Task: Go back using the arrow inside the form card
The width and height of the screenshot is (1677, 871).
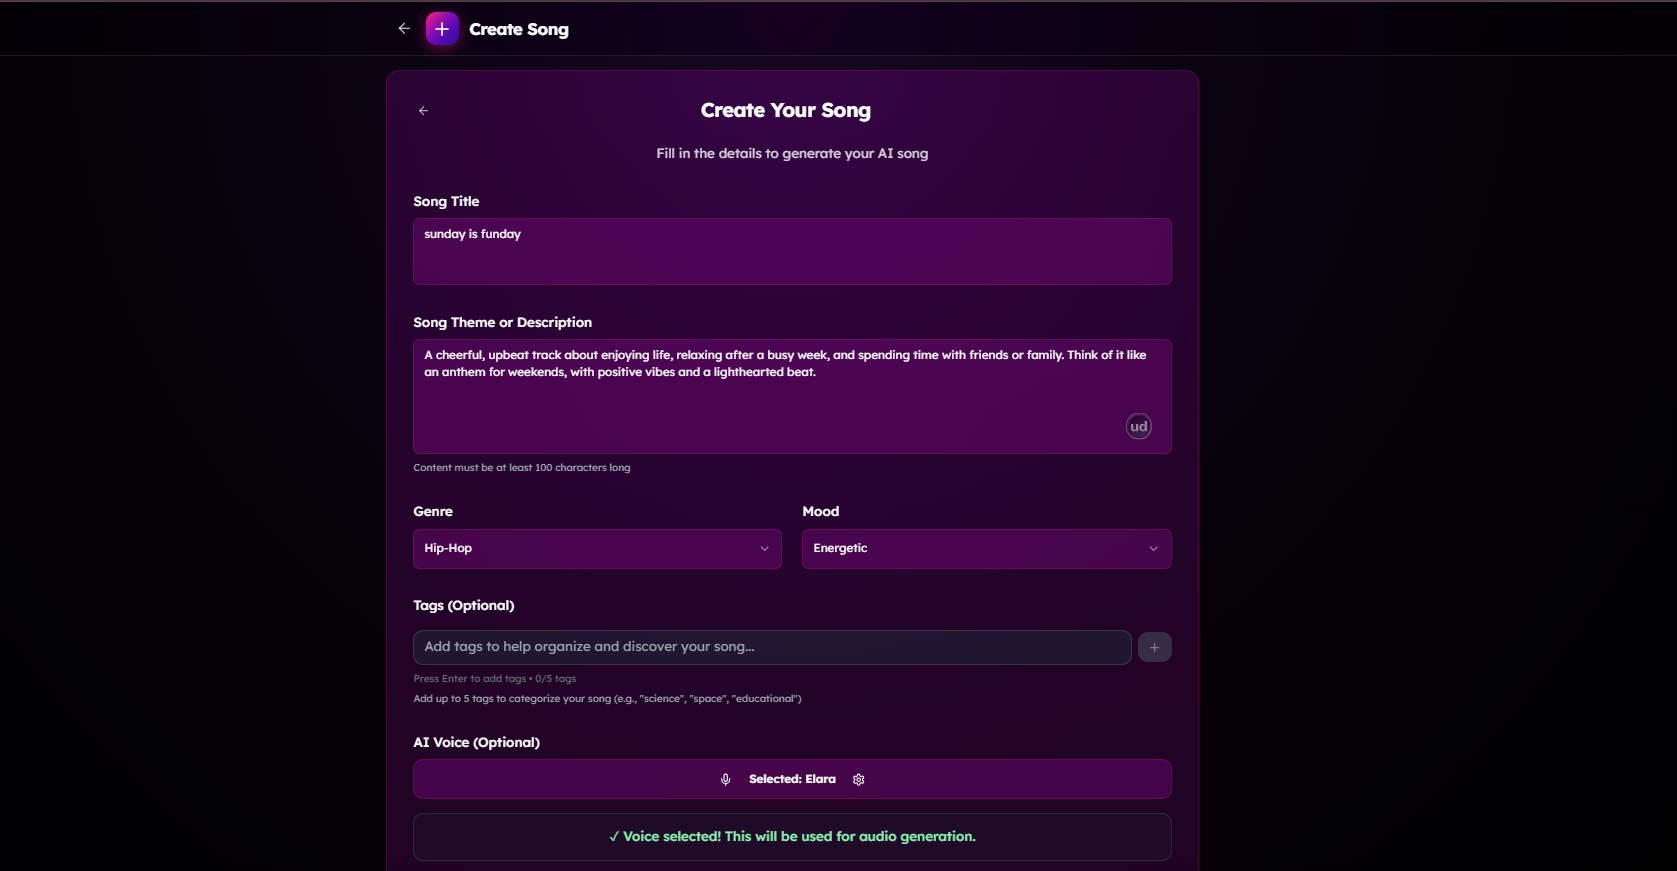Action: [x=424, y=111]
